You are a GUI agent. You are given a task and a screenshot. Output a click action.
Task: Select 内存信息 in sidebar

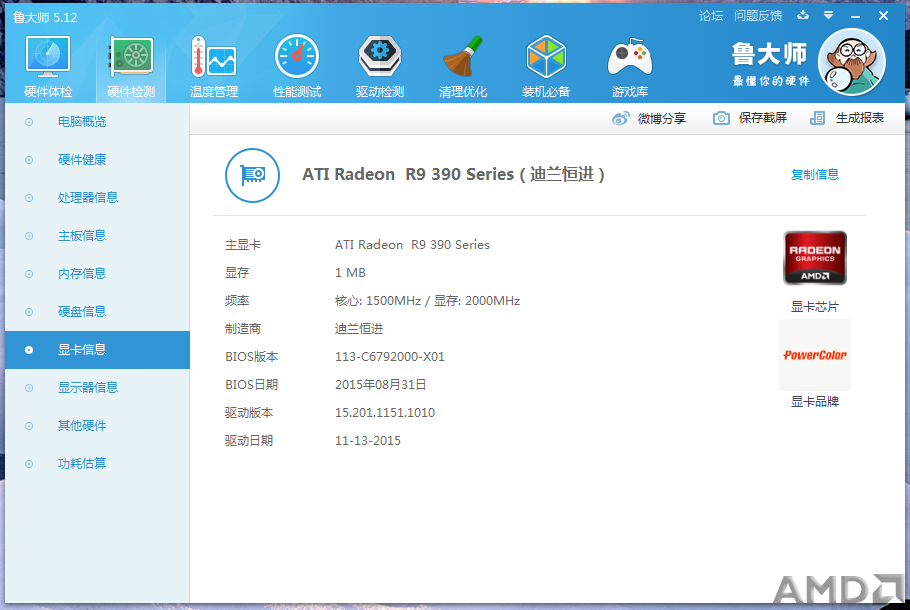(x=98, y=274)
